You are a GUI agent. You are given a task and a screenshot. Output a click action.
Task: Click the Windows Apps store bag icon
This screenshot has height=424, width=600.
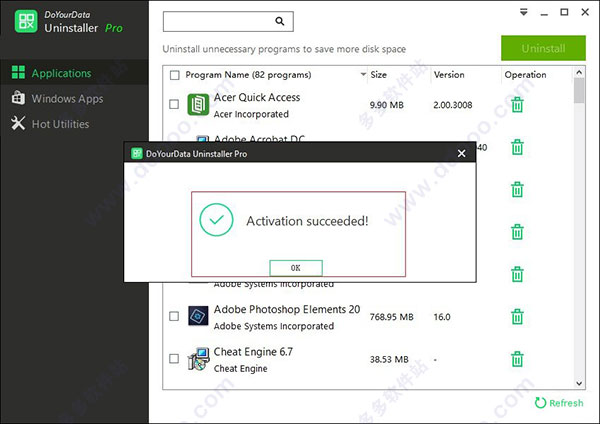[x=18, y=98]
